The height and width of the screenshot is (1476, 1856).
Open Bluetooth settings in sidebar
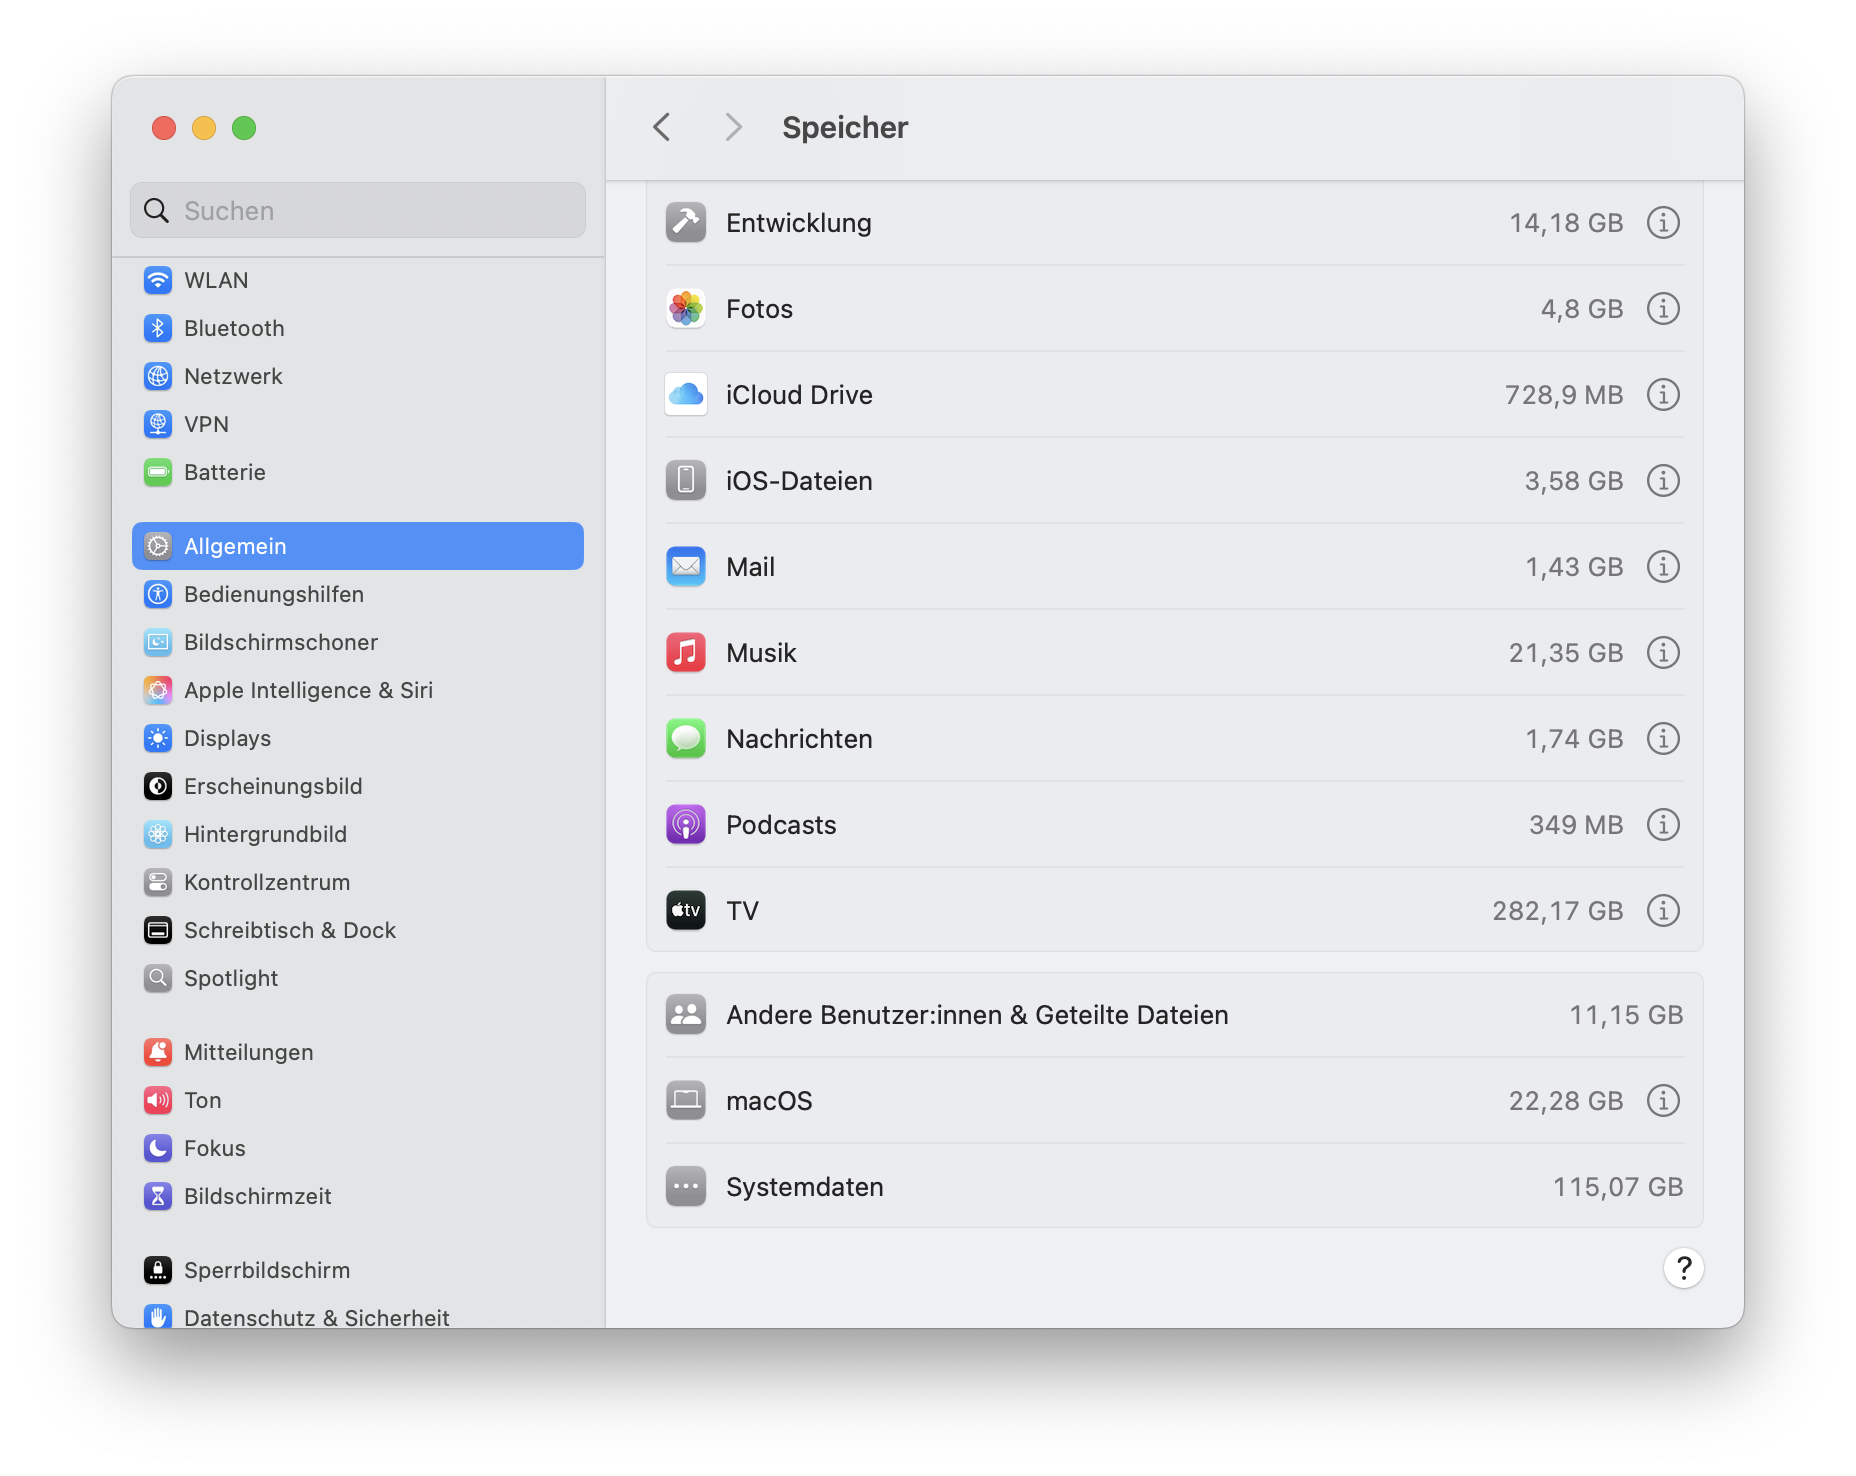(x=358, y=328)
